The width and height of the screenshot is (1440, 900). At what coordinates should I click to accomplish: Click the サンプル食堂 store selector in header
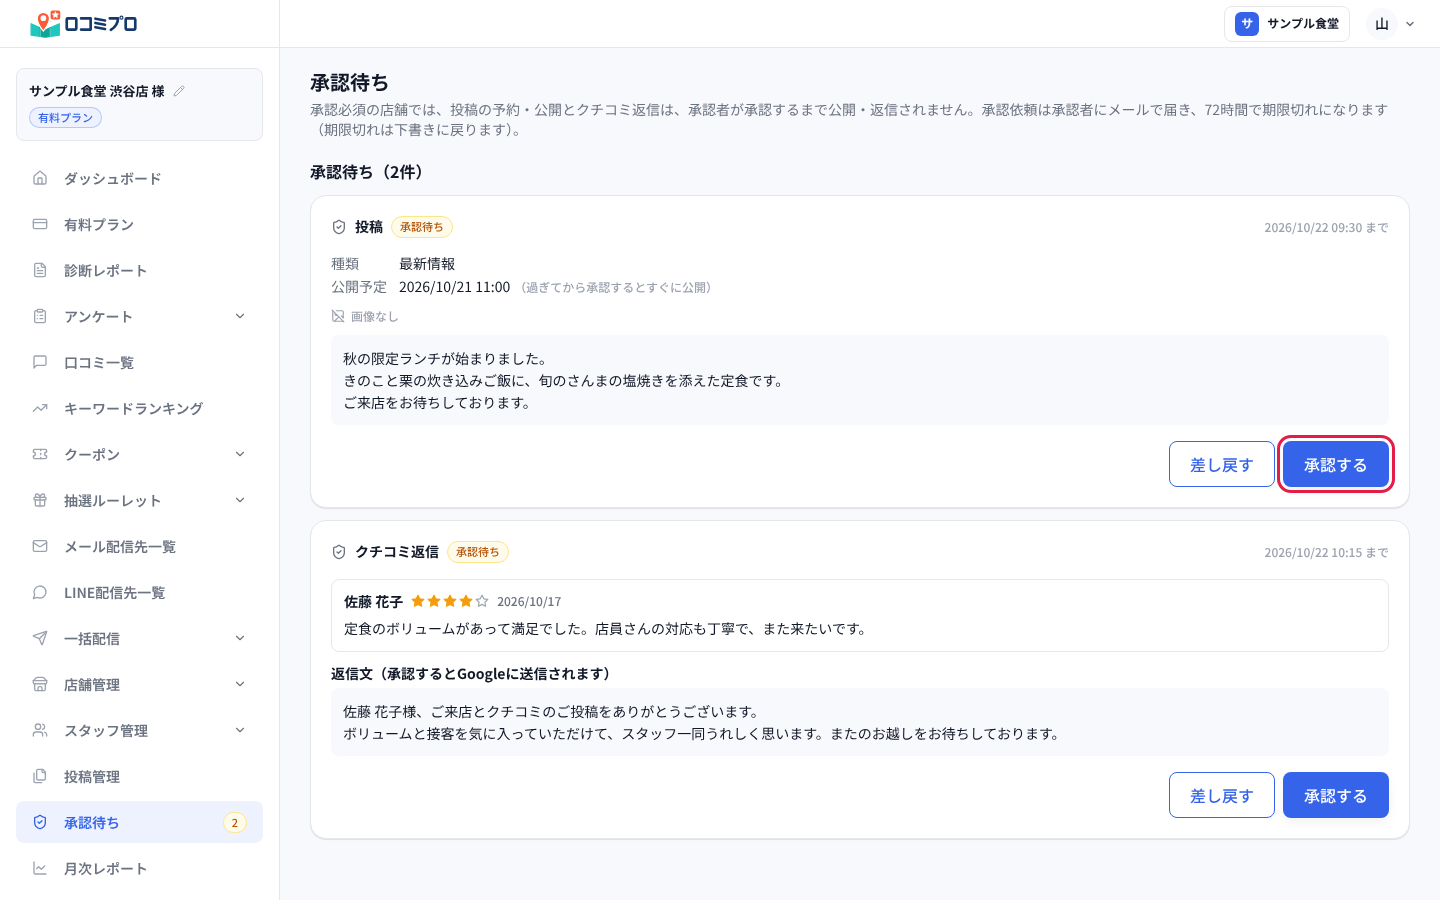pyautogui.click(x=1286, y=24)
